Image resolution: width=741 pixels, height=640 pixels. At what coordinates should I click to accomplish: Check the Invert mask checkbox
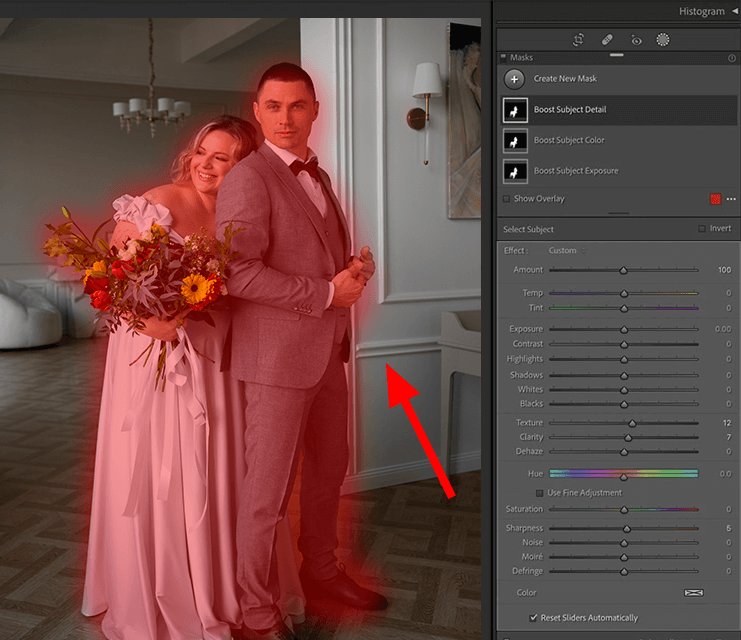(701, 229)
